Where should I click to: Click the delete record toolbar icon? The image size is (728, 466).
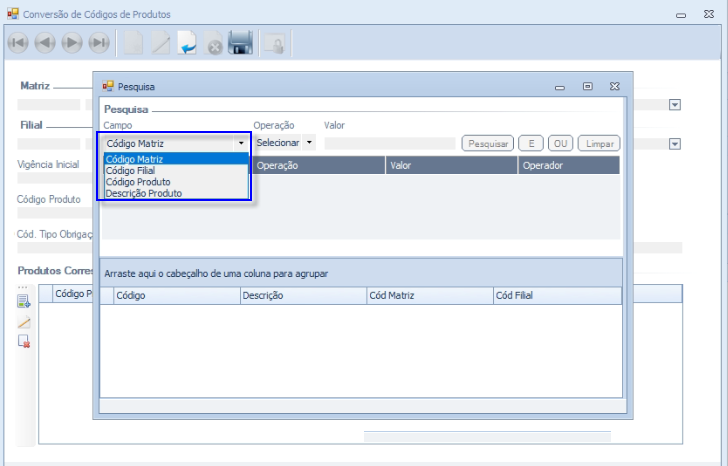tap(214, 43)
